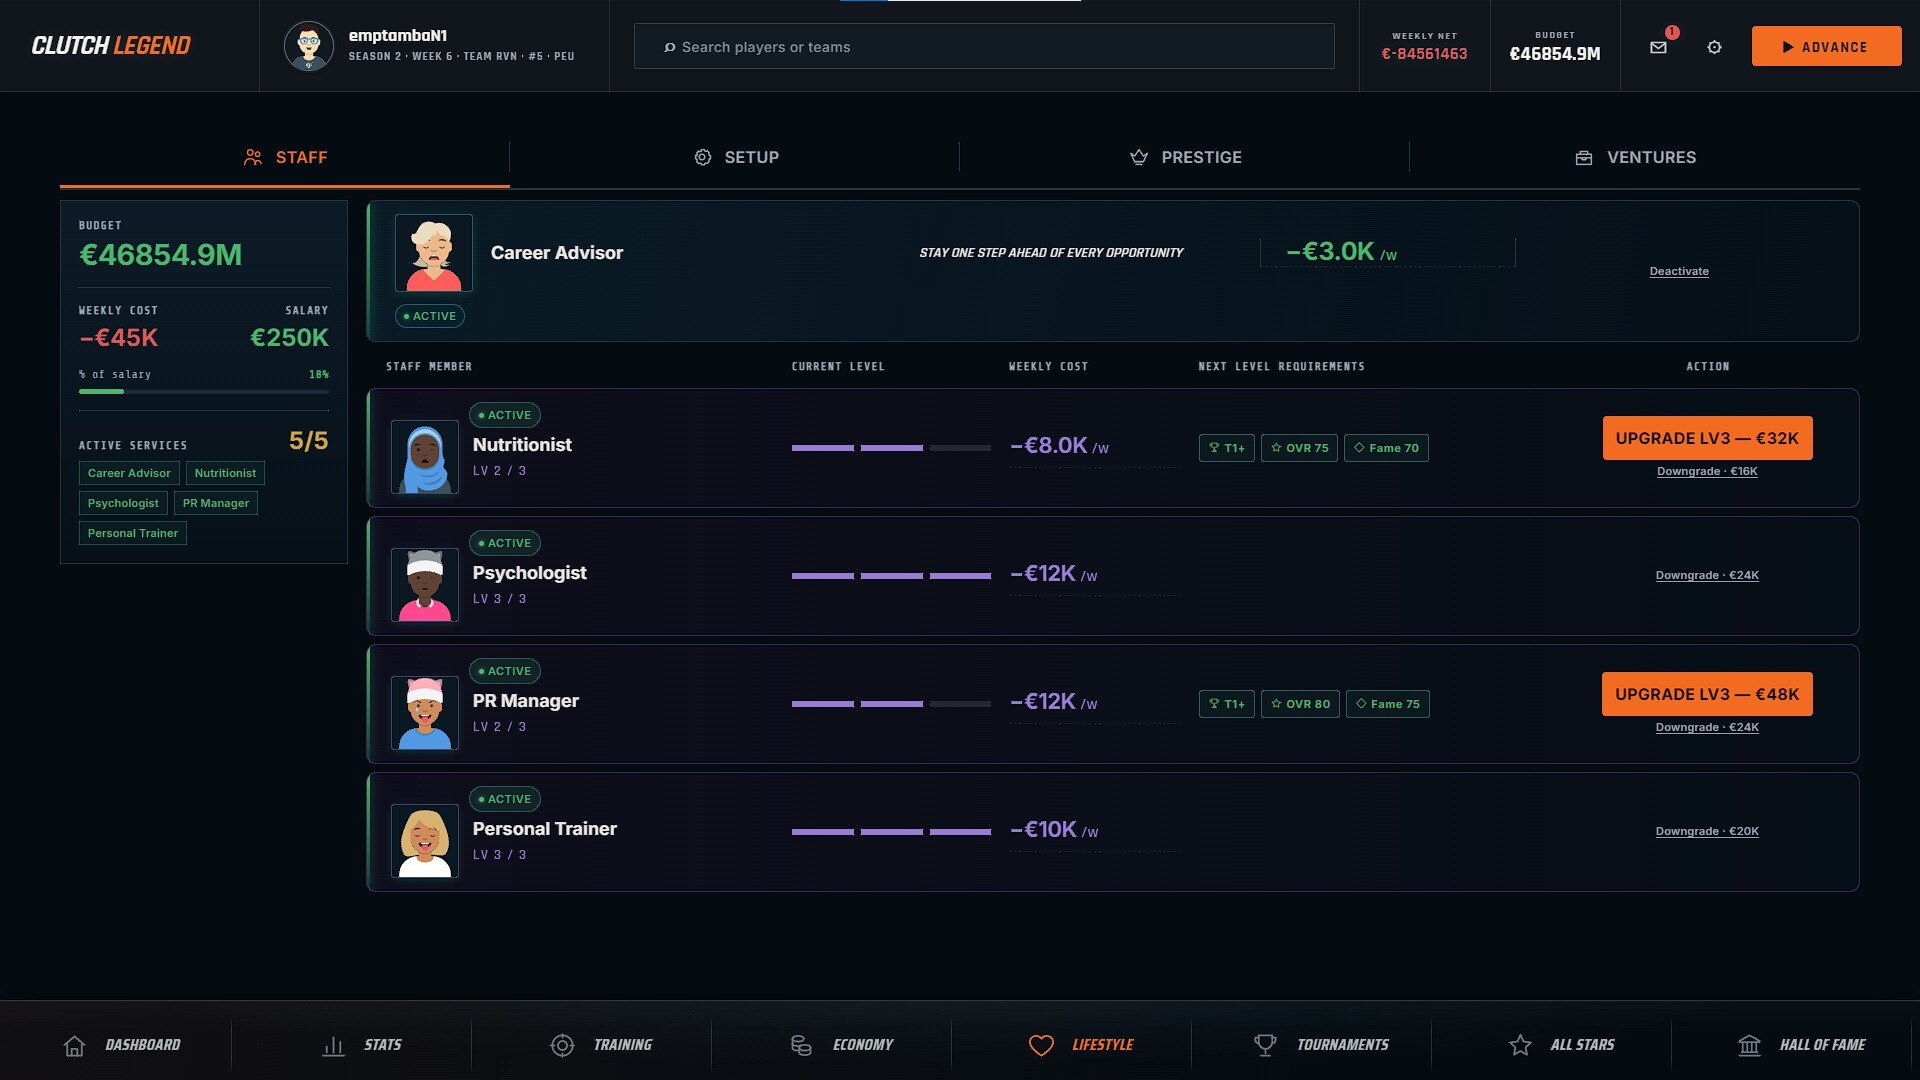Screen dimensions: 1920x1080
Task: Click the Clutch Legend logo
Action: click(111, 46)
